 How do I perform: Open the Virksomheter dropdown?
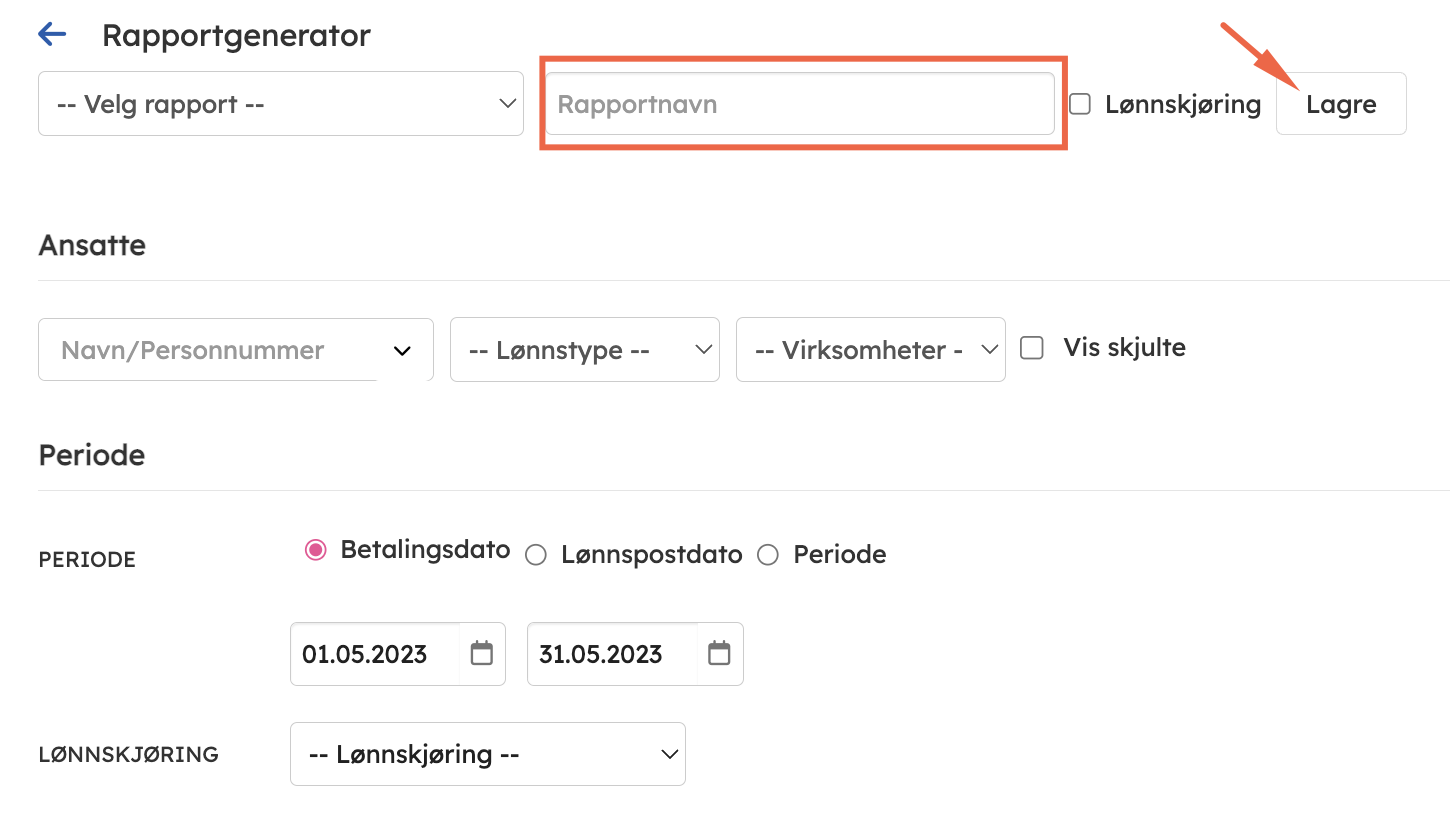(870, 350)
